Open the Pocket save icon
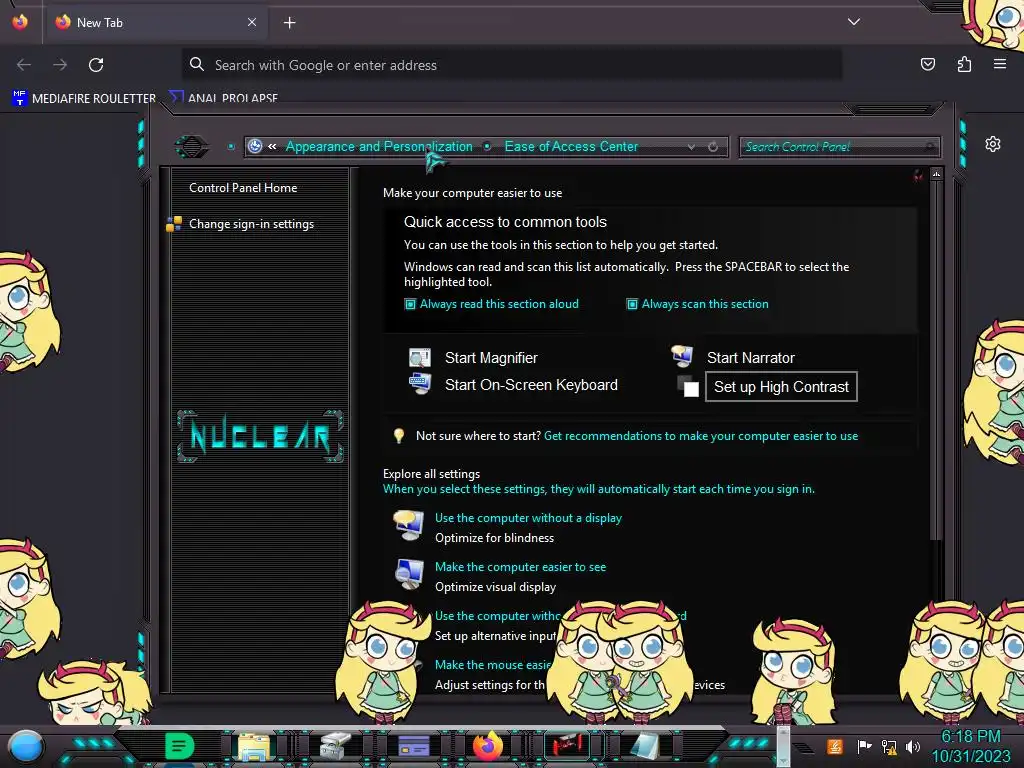Image resolution: width=1024 pixels, height=768 pixels. 927,64
